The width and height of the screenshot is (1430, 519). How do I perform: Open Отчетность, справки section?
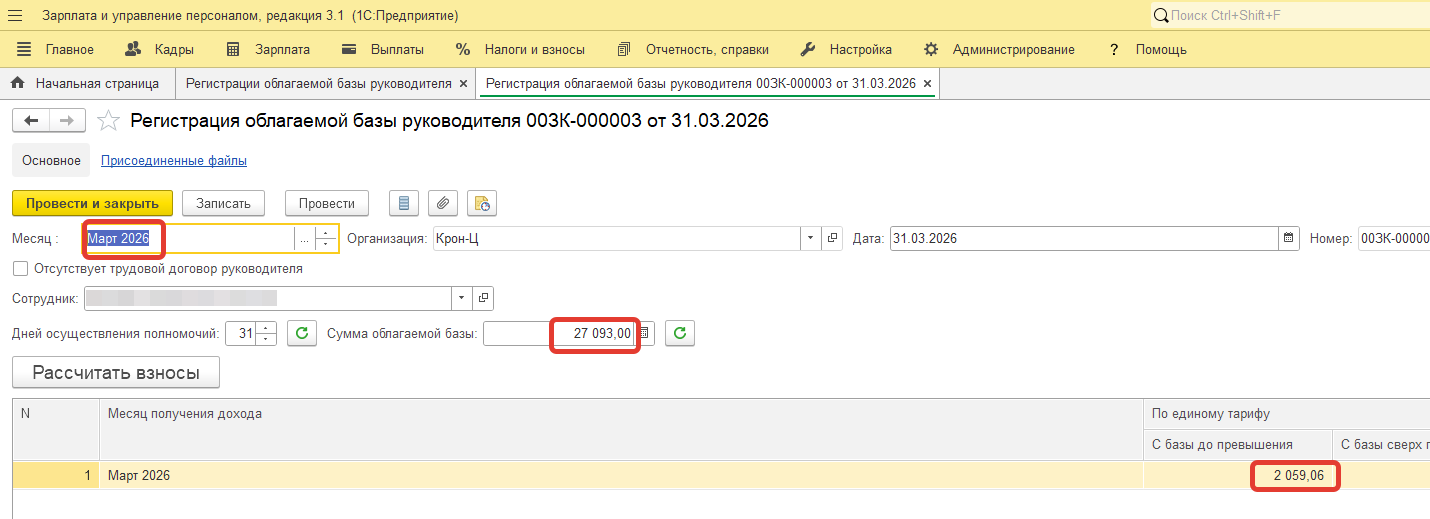(693, 49)
